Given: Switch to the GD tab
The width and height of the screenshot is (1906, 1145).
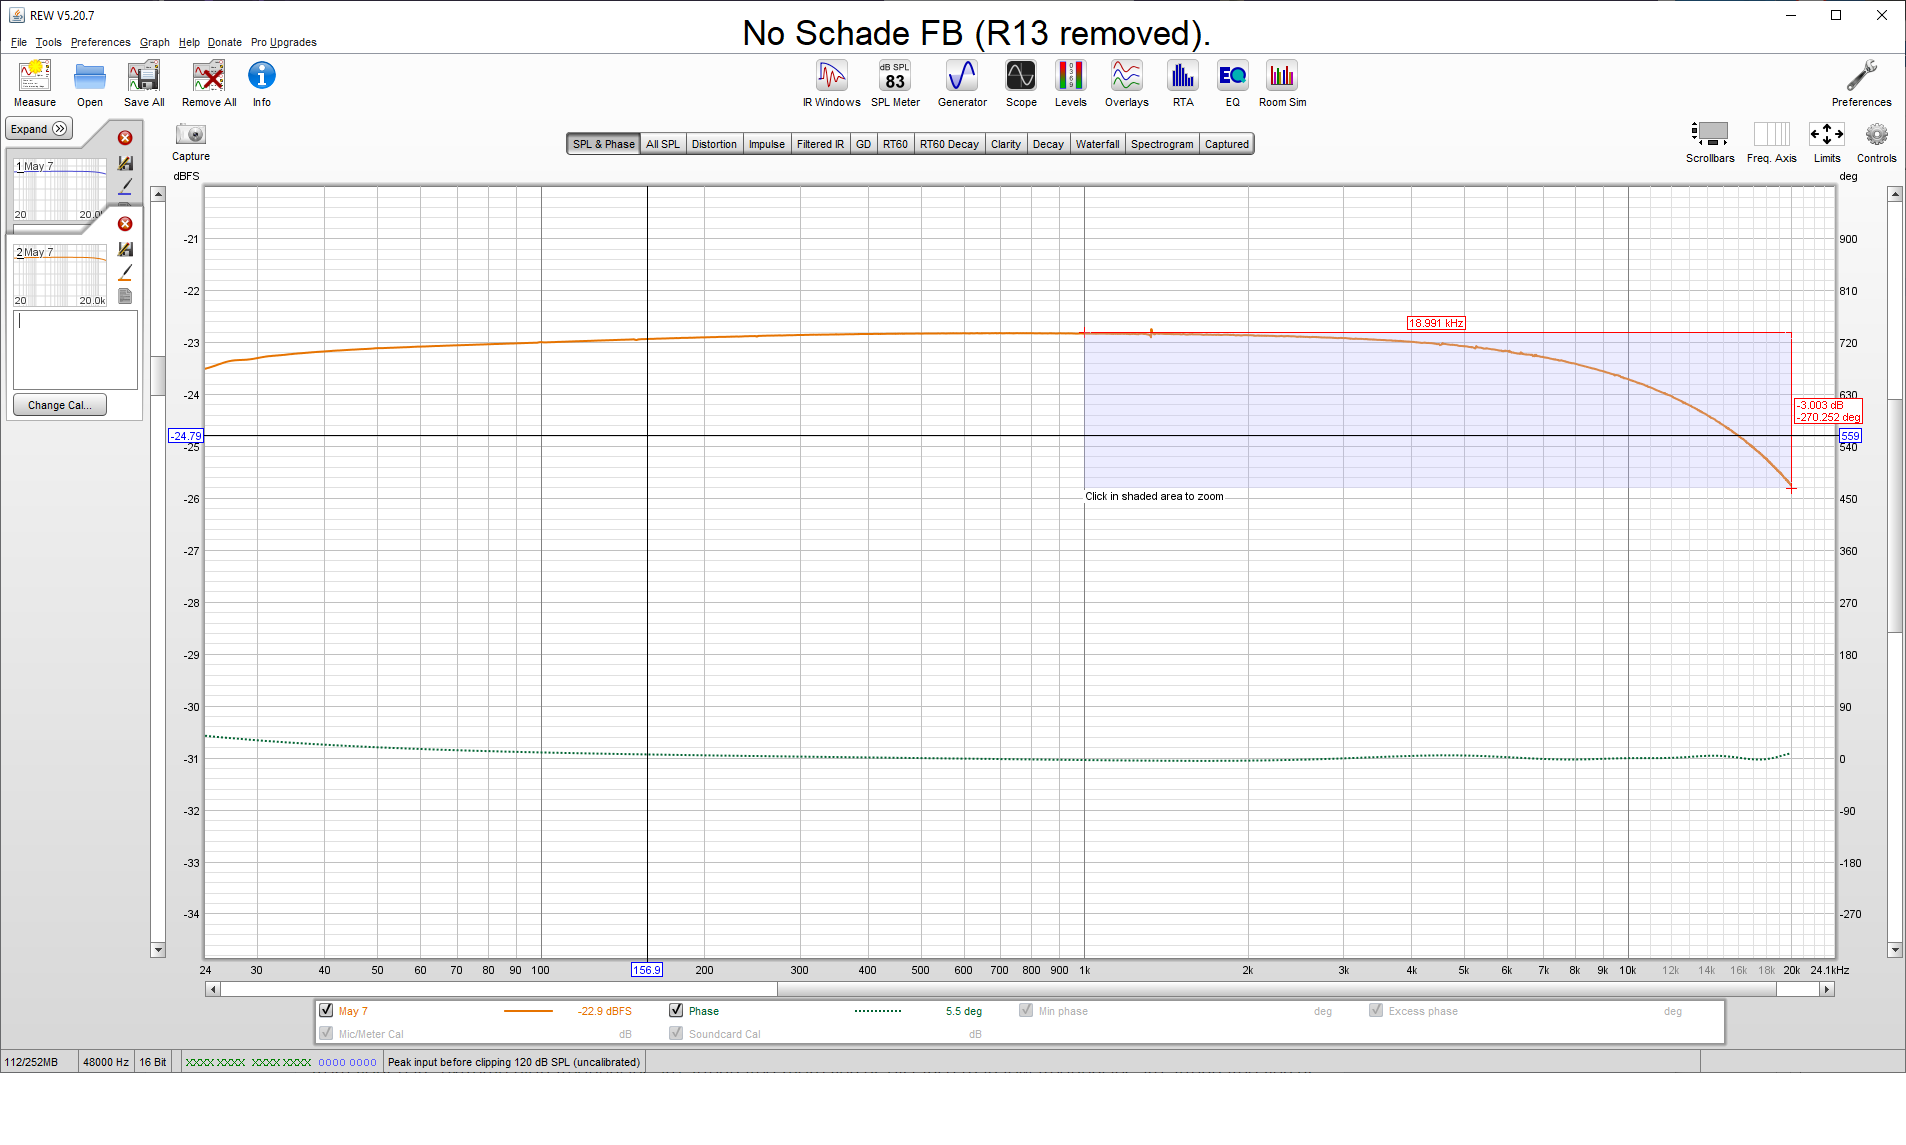Looking at the screenshot, I should click(863, 144).
